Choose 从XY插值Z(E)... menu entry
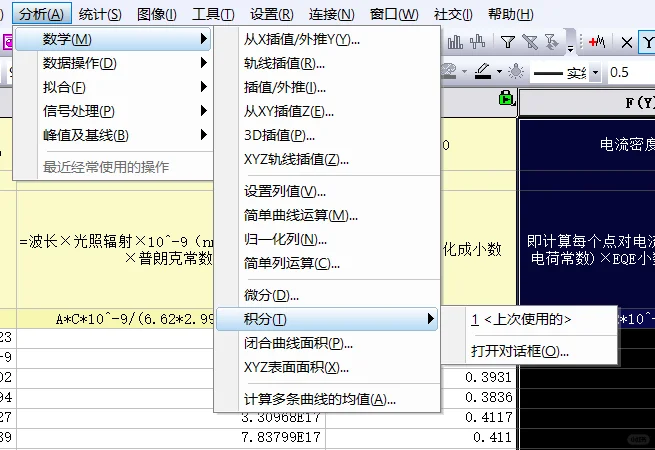Viewport: 655px width, 450px height. [327, 111]
